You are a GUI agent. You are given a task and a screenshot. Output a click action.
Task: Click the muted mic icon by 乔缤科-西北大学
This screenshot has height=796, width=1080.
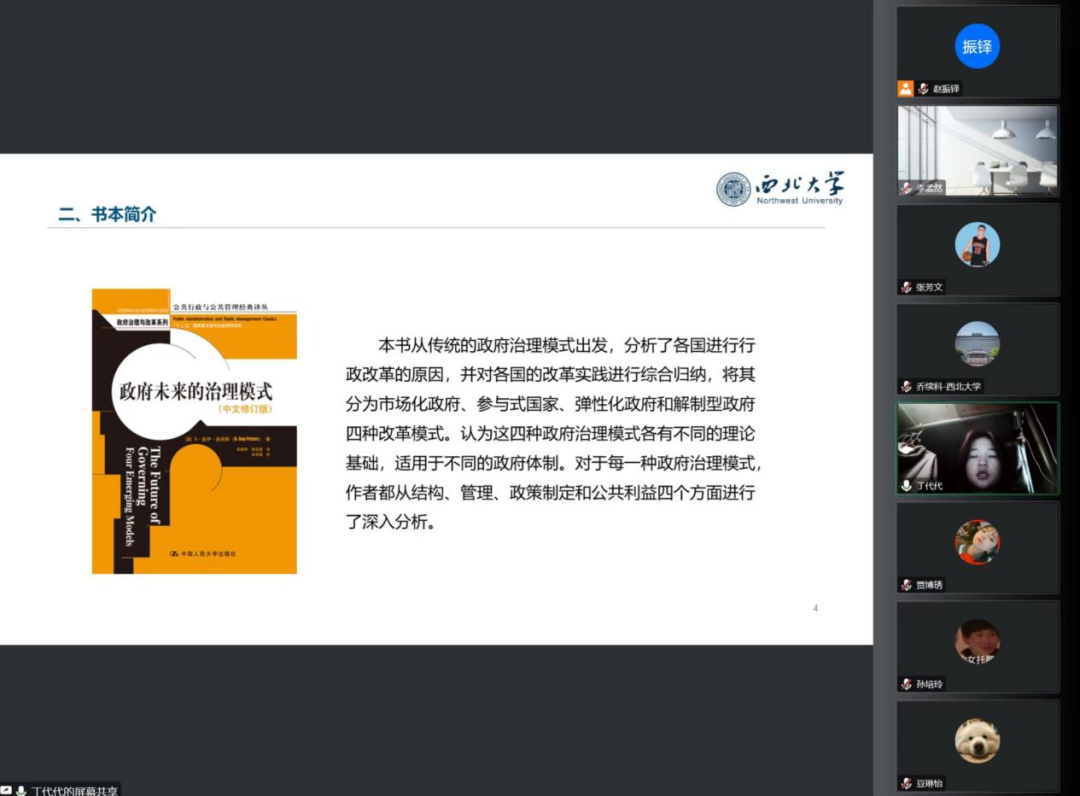click(906, 386)
